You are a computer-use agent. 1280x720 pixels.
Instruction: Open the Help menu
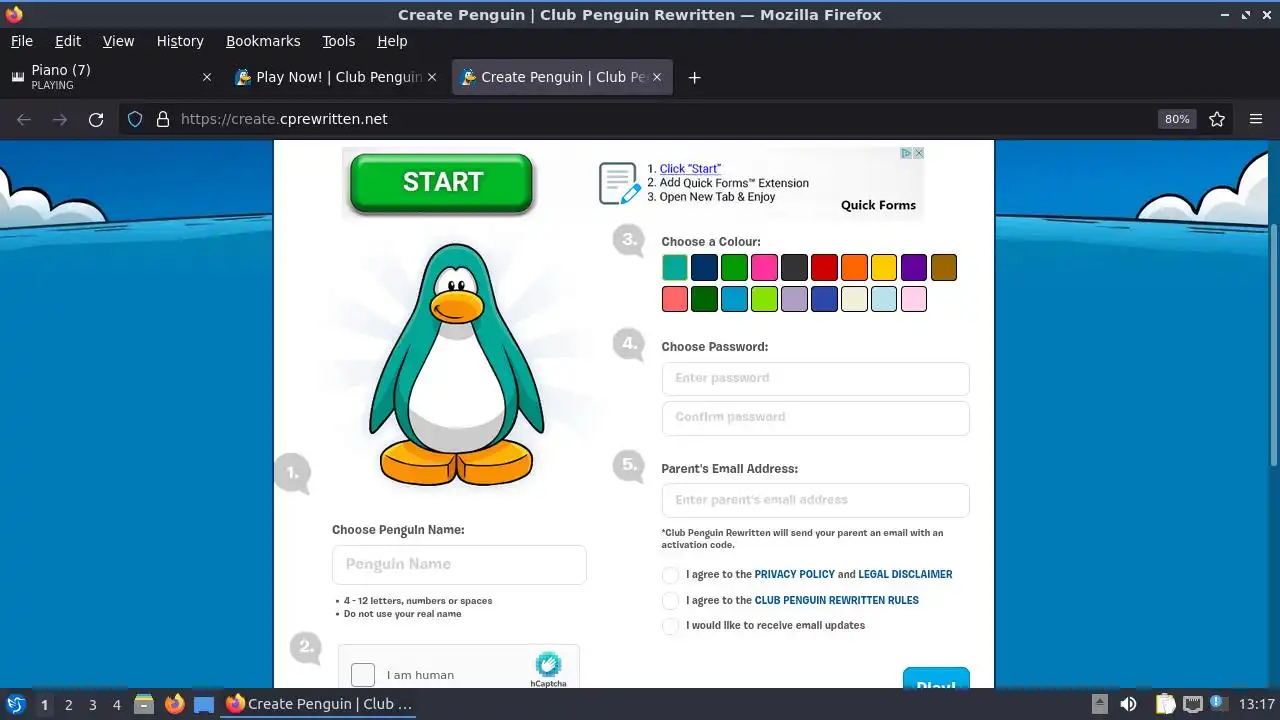pyautogui.click(x=392, y=41)
